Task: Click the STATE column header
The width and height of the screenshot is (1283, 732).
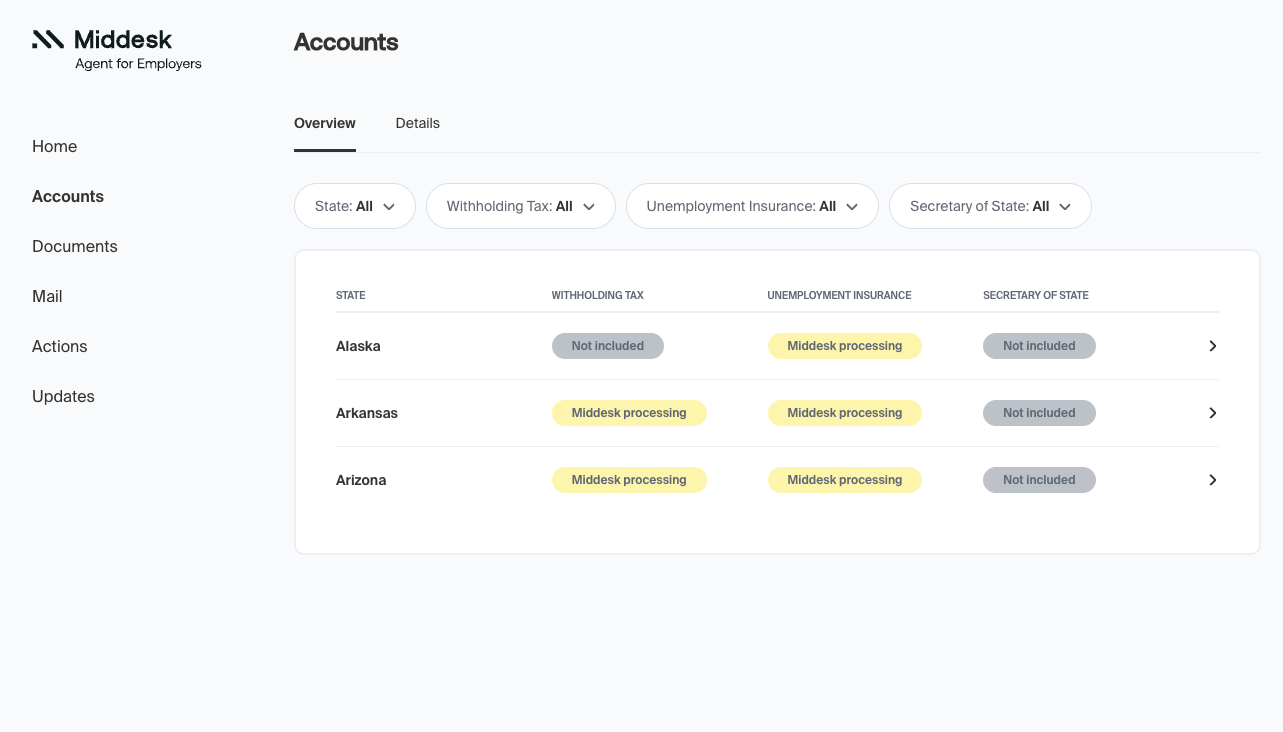Action: click(x=351, y=295)
